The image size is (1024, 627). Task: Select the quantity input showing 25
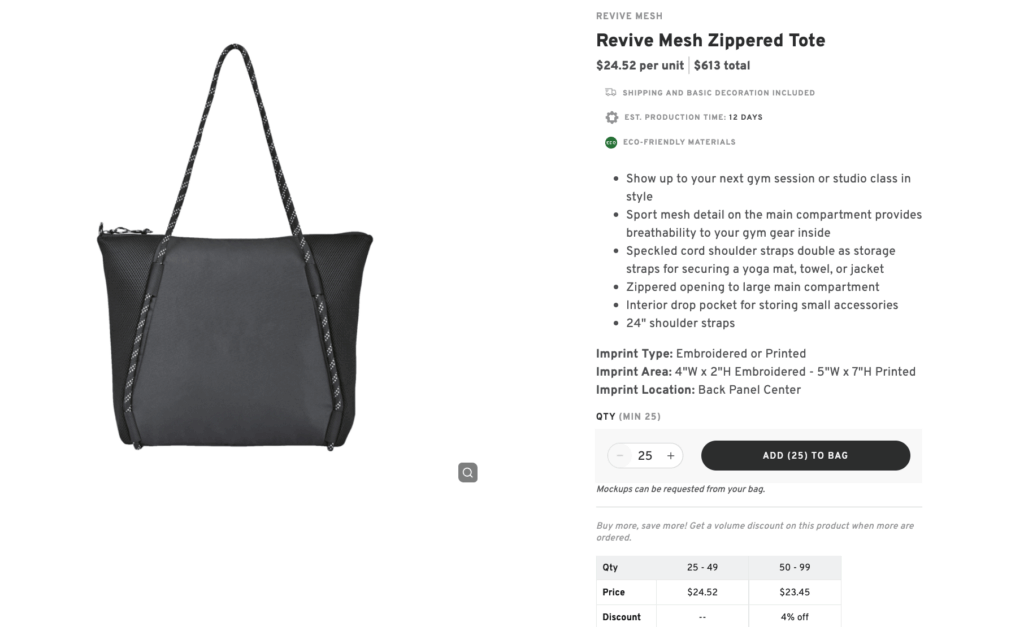645,455
